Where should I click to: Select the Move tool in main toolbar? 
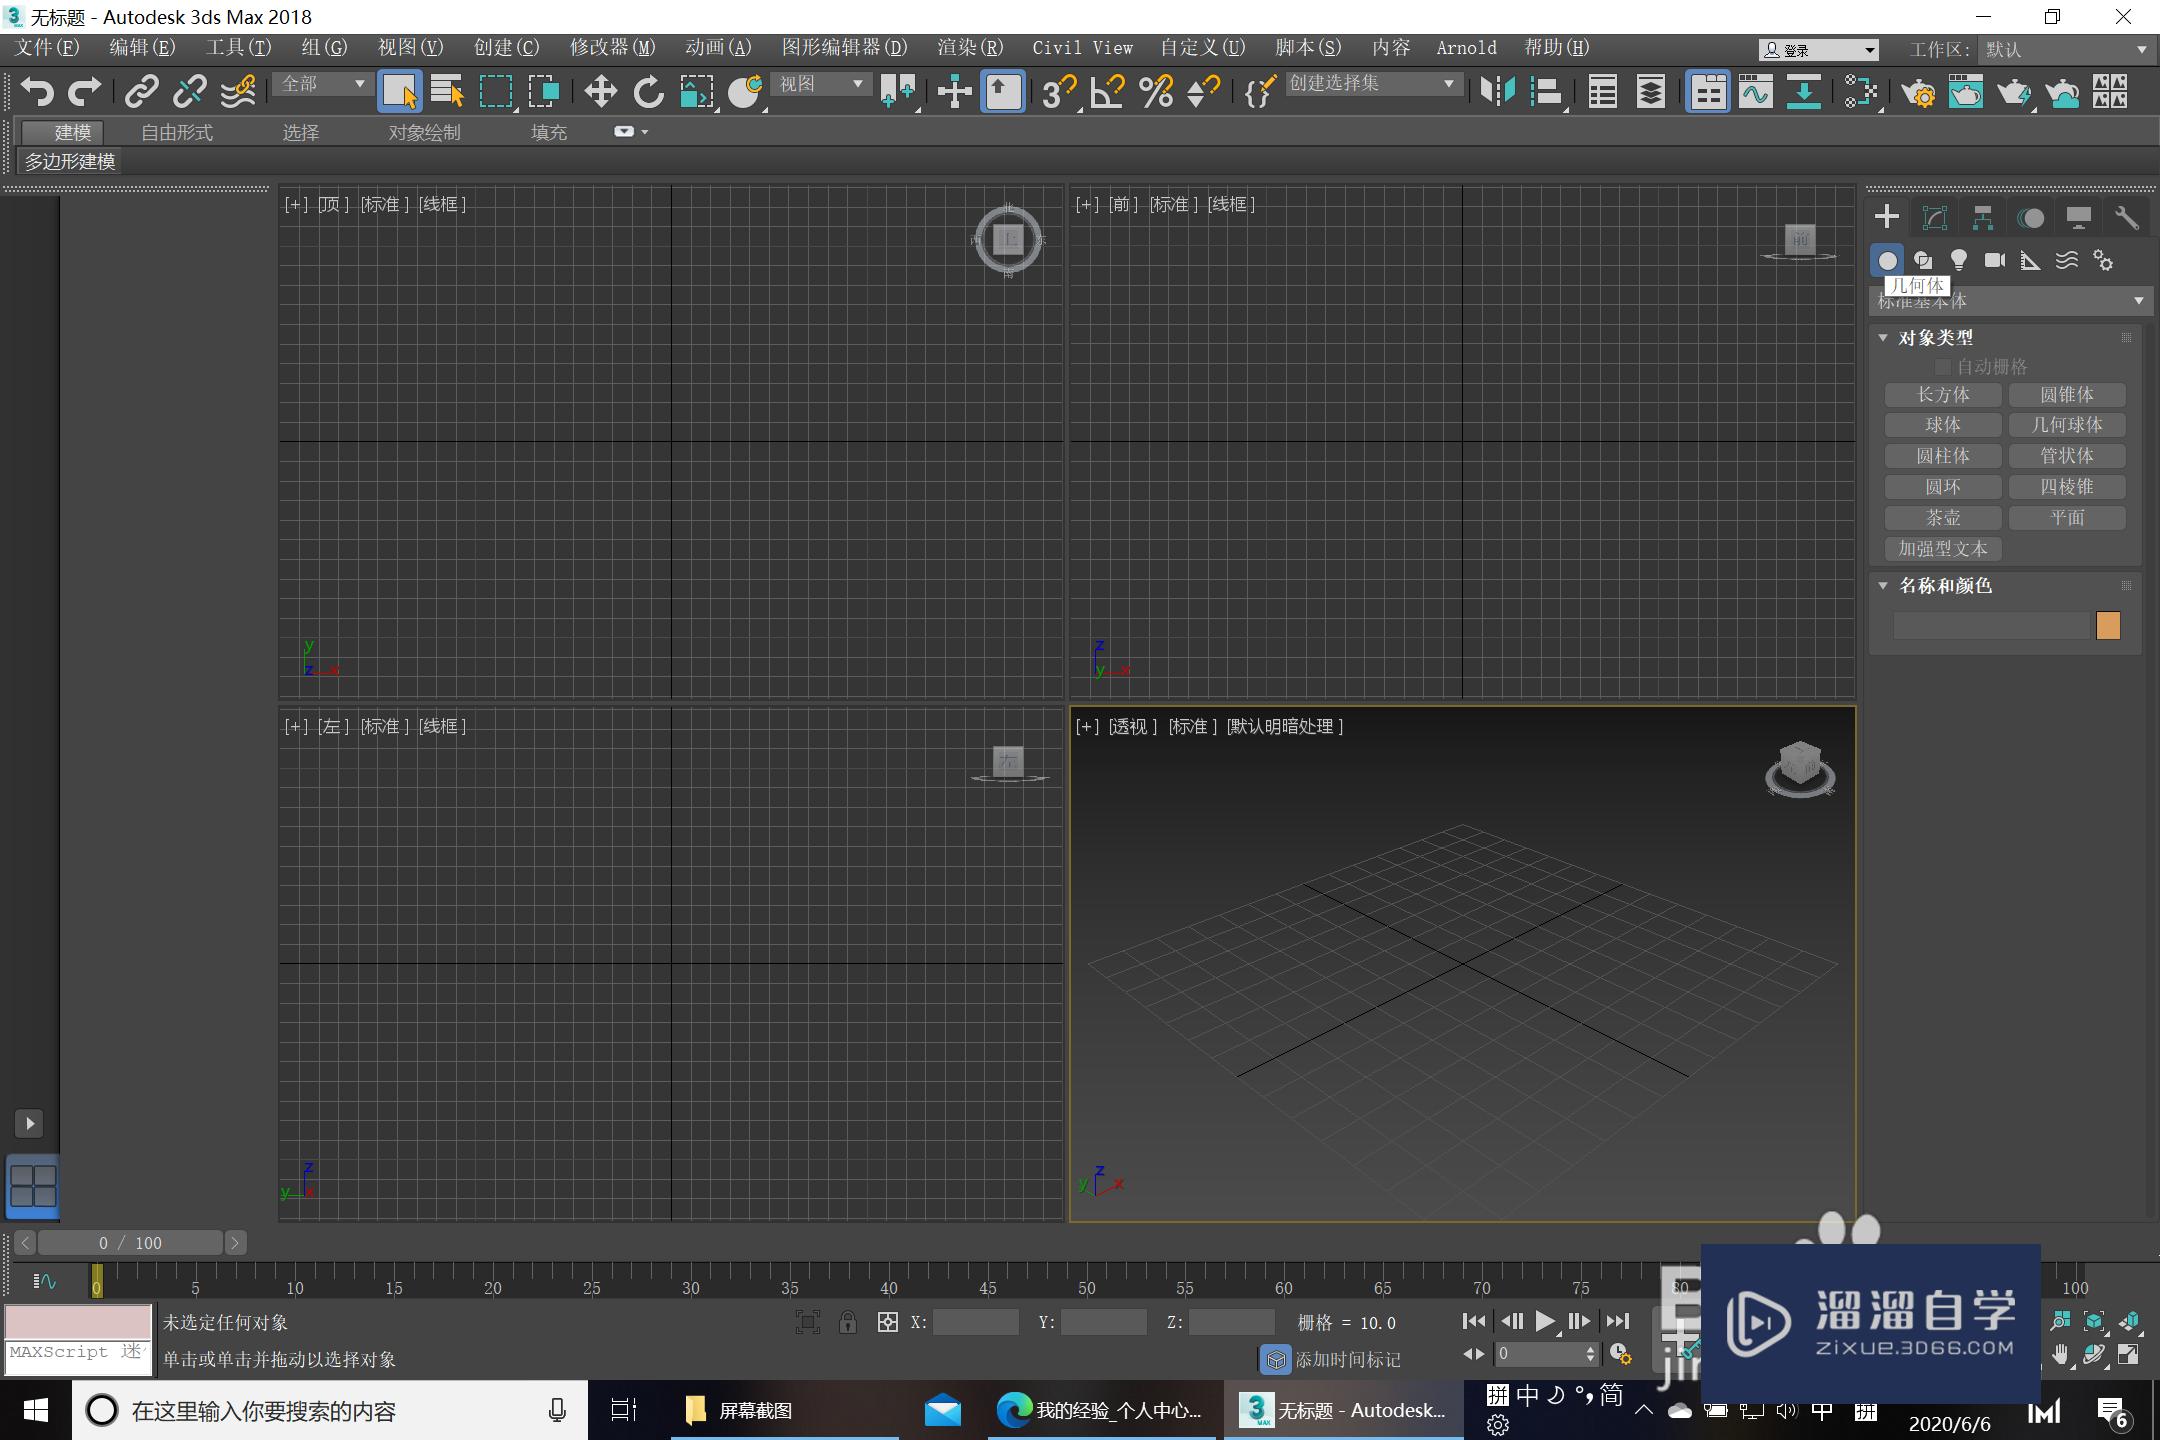600,92
